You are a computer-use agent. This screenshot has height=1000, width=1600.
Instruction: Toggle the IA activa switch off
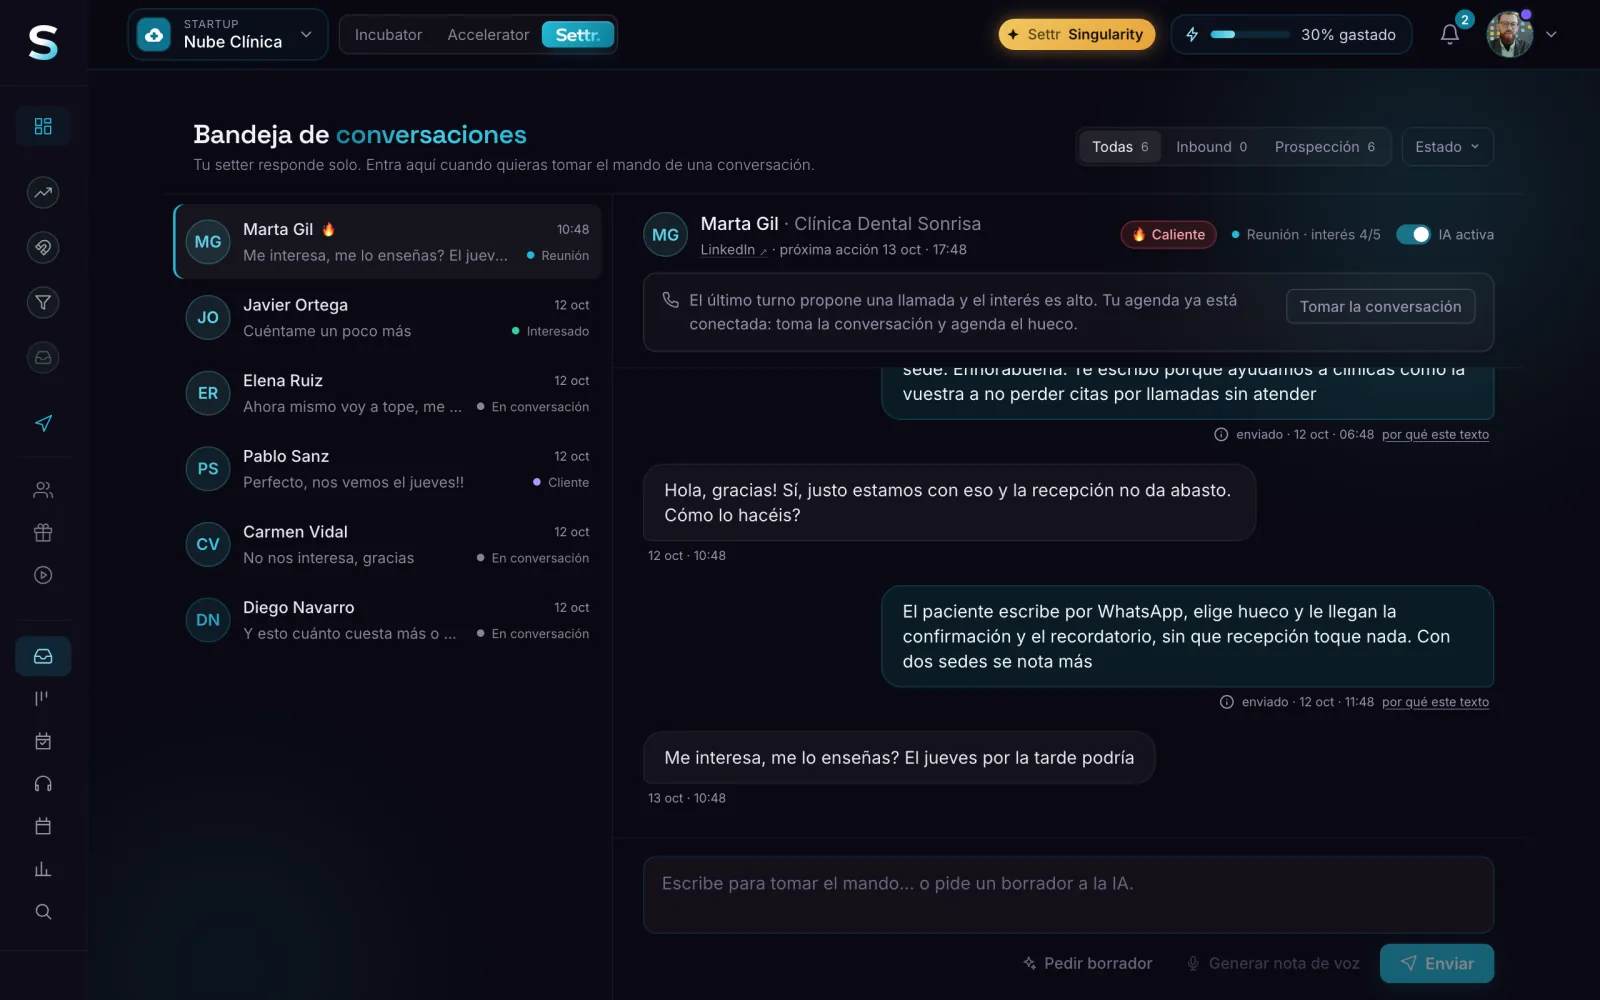click(x=1413, y=234)
